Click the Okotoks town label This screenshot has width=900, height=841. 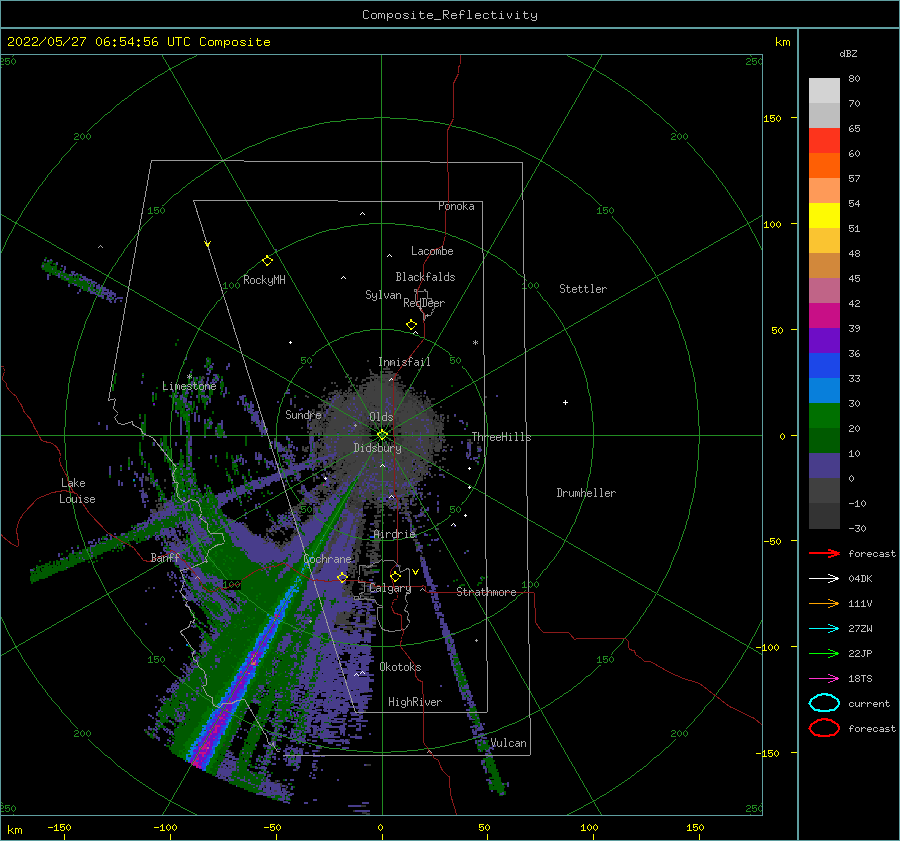400,667
